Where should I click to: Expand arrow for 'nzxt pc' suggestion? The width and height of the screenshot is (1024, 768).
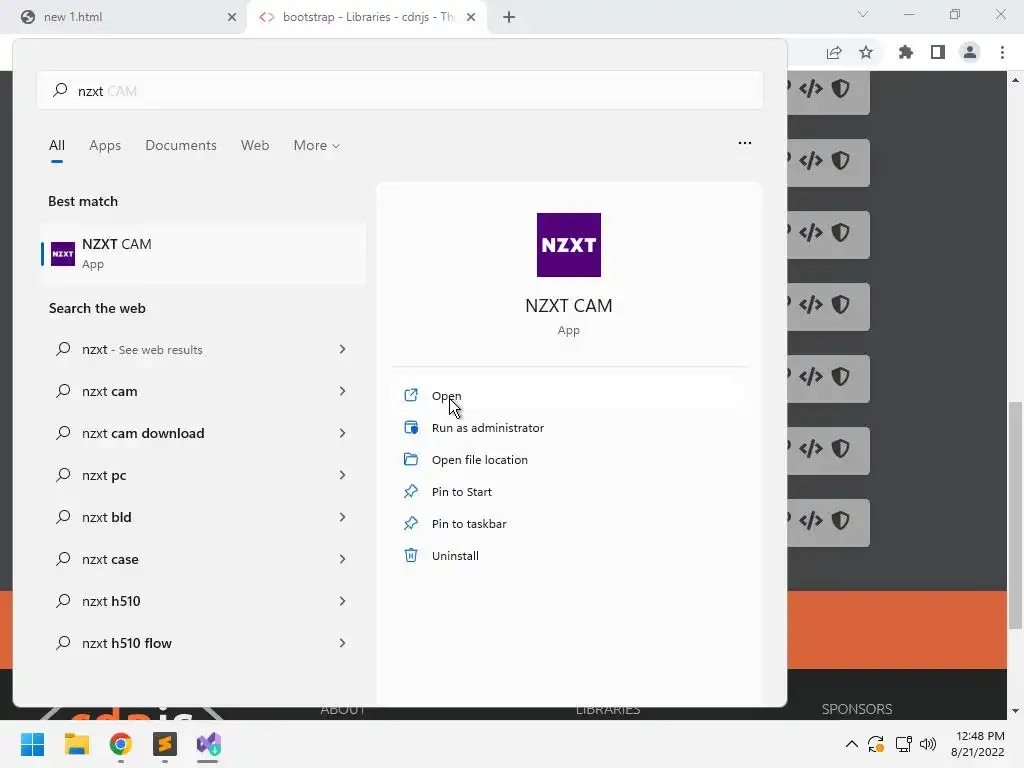[342, 475]
